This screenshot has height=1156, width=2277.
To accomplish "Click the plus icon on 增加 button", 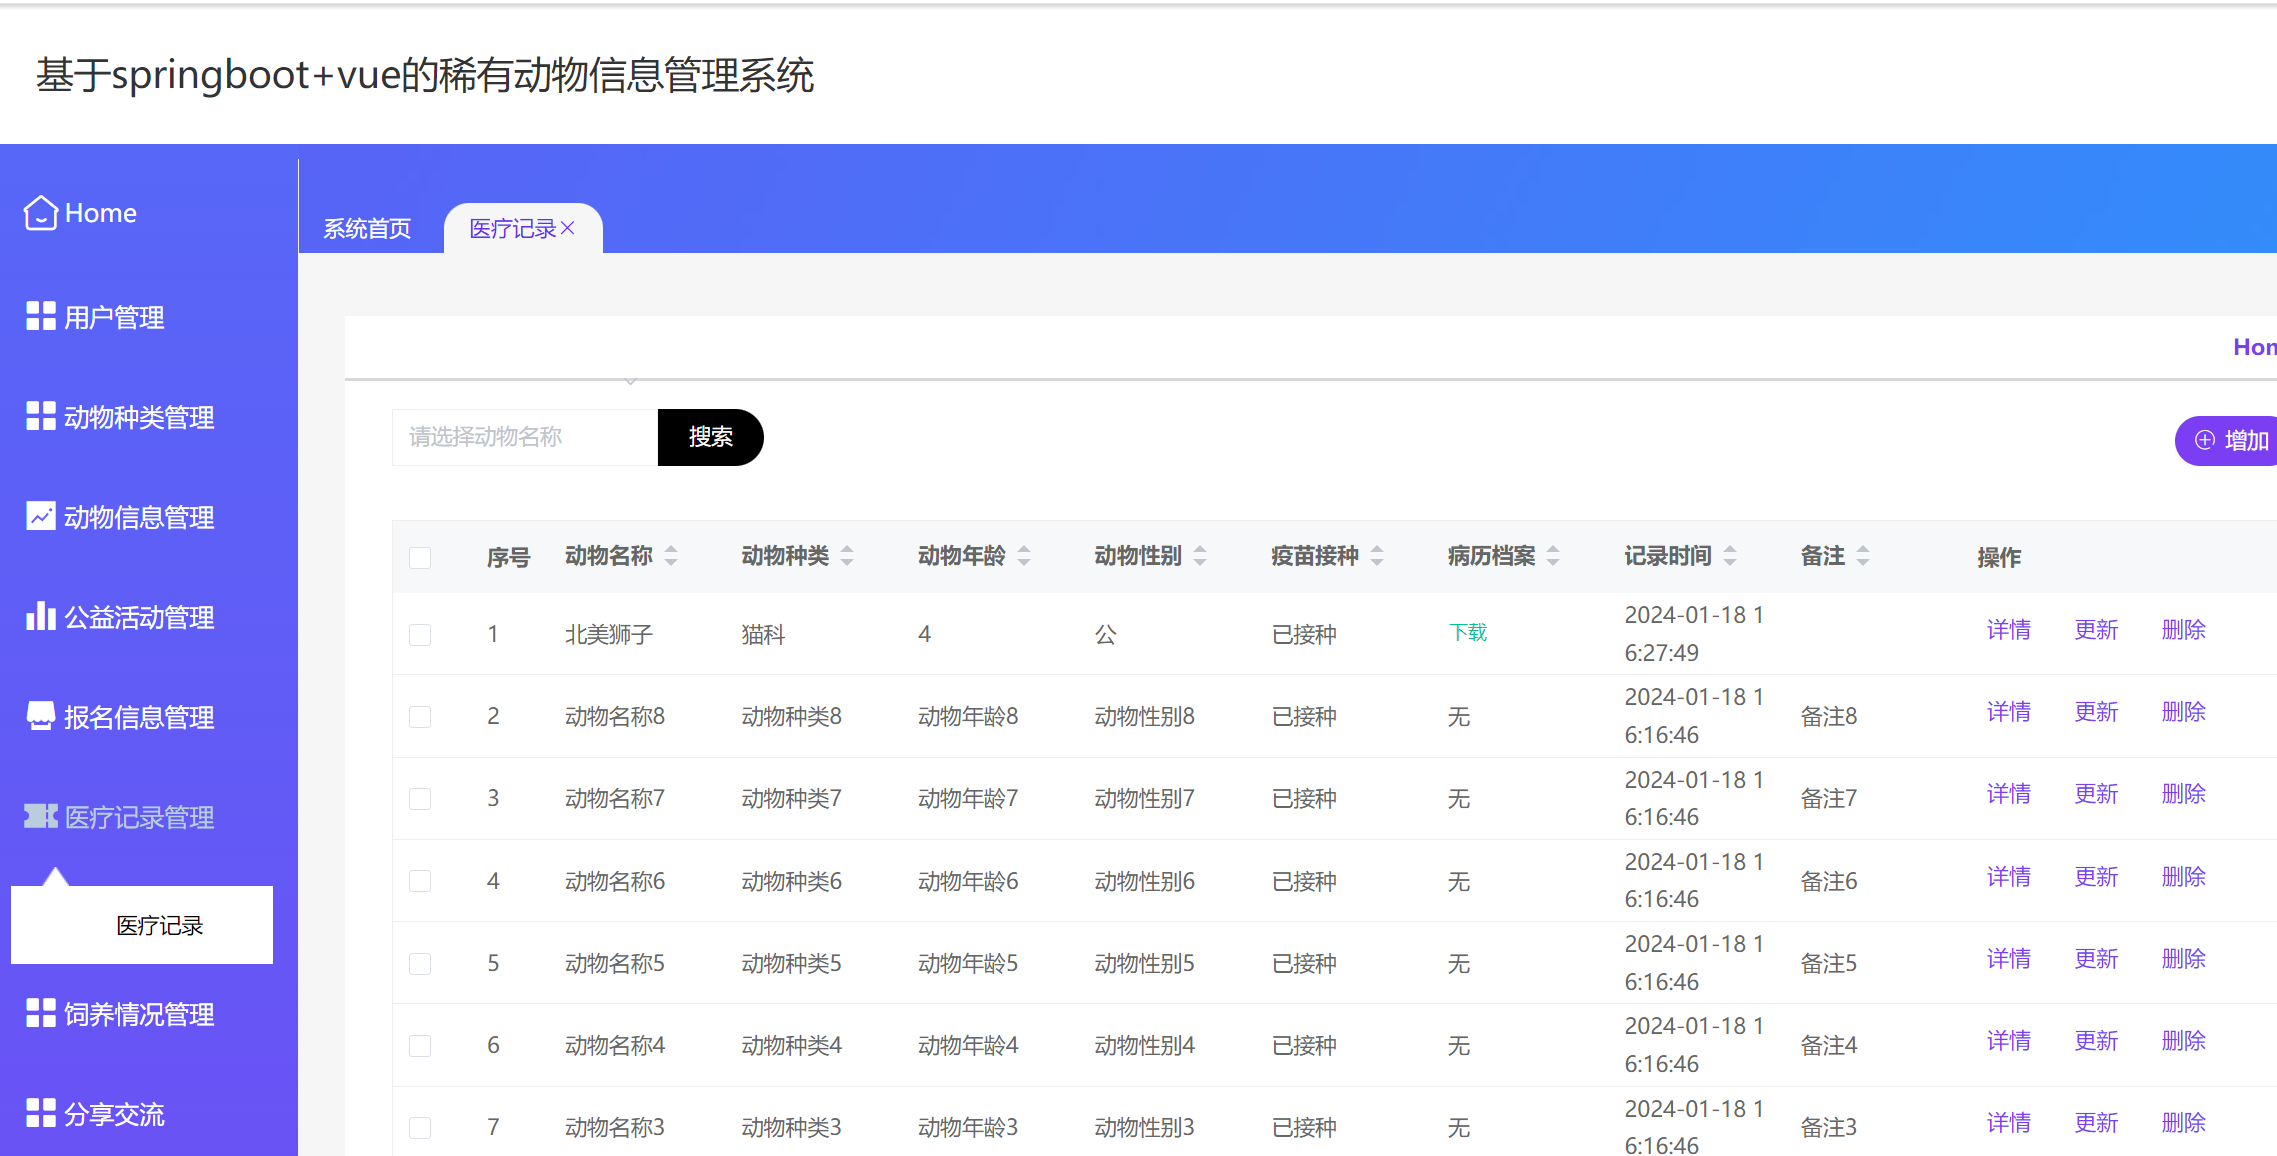I will [x=2205, y=440].
